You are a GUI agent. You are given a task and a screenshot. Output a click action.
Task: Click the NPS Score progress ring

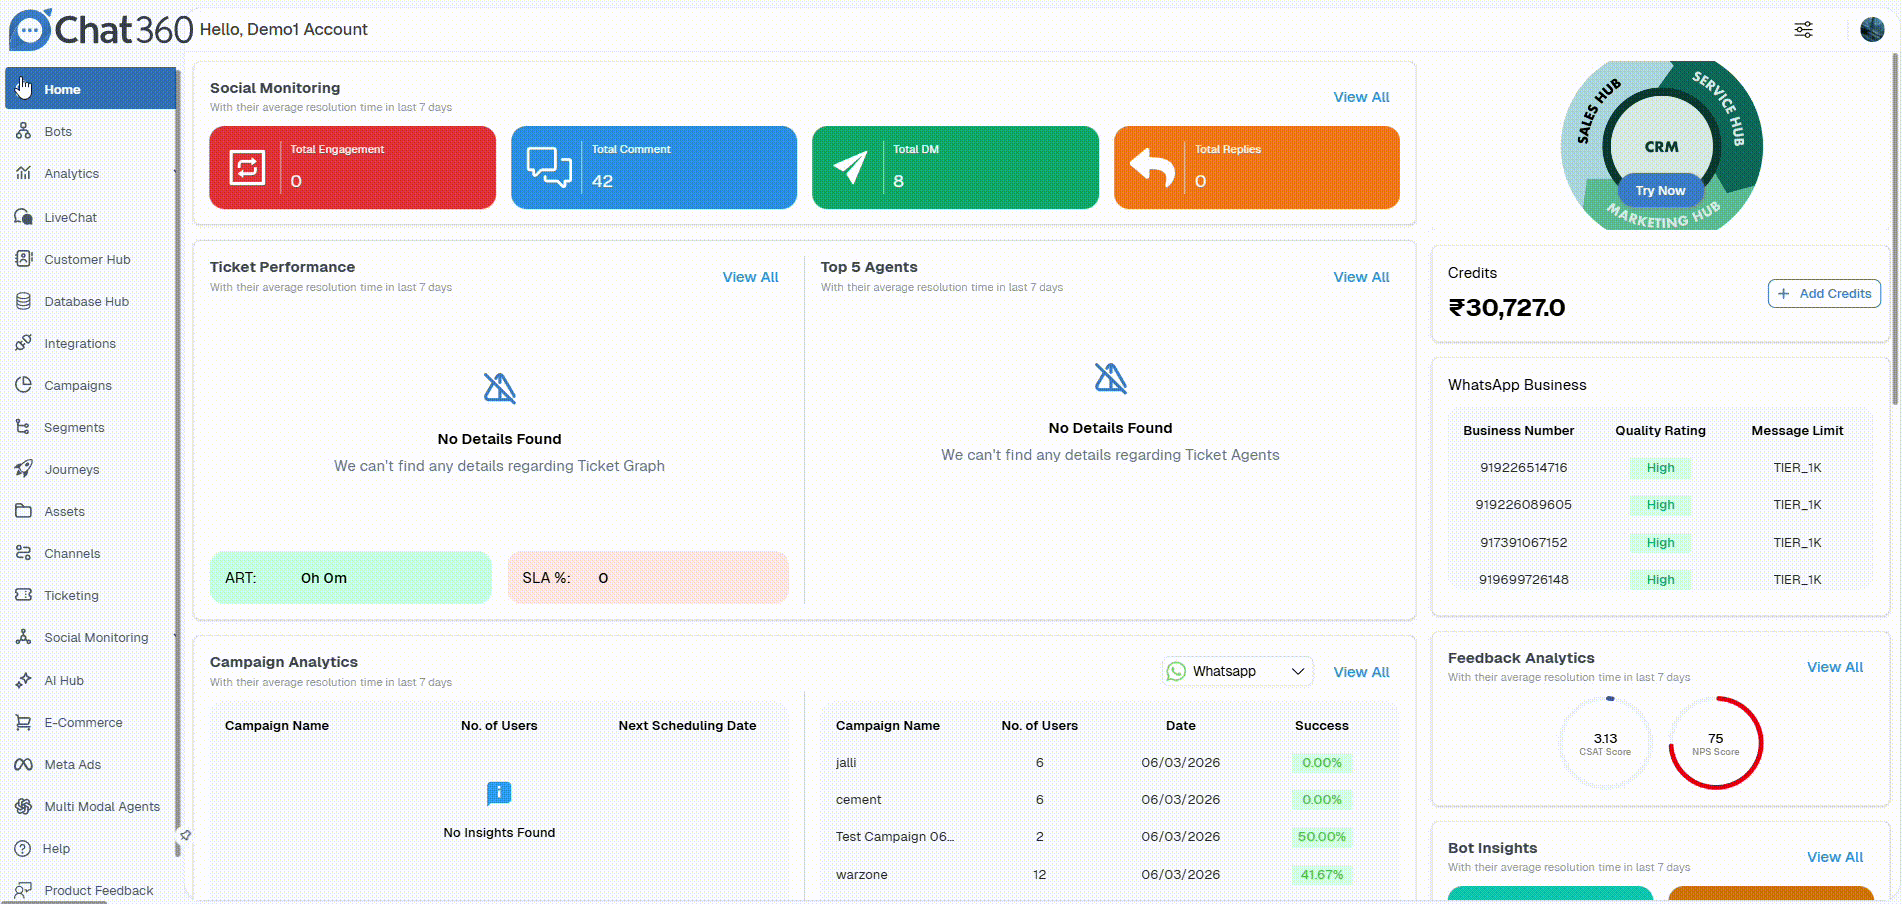pos(1715,743)
